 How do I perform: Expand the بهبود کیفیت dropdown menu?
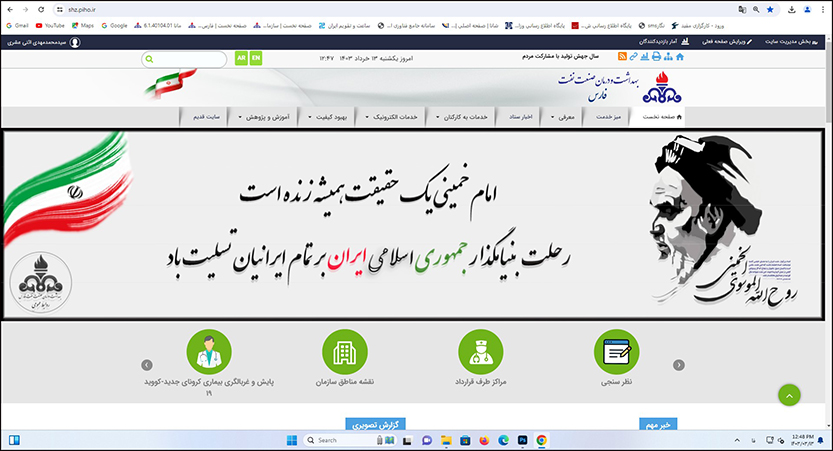(x=328, y=117)
